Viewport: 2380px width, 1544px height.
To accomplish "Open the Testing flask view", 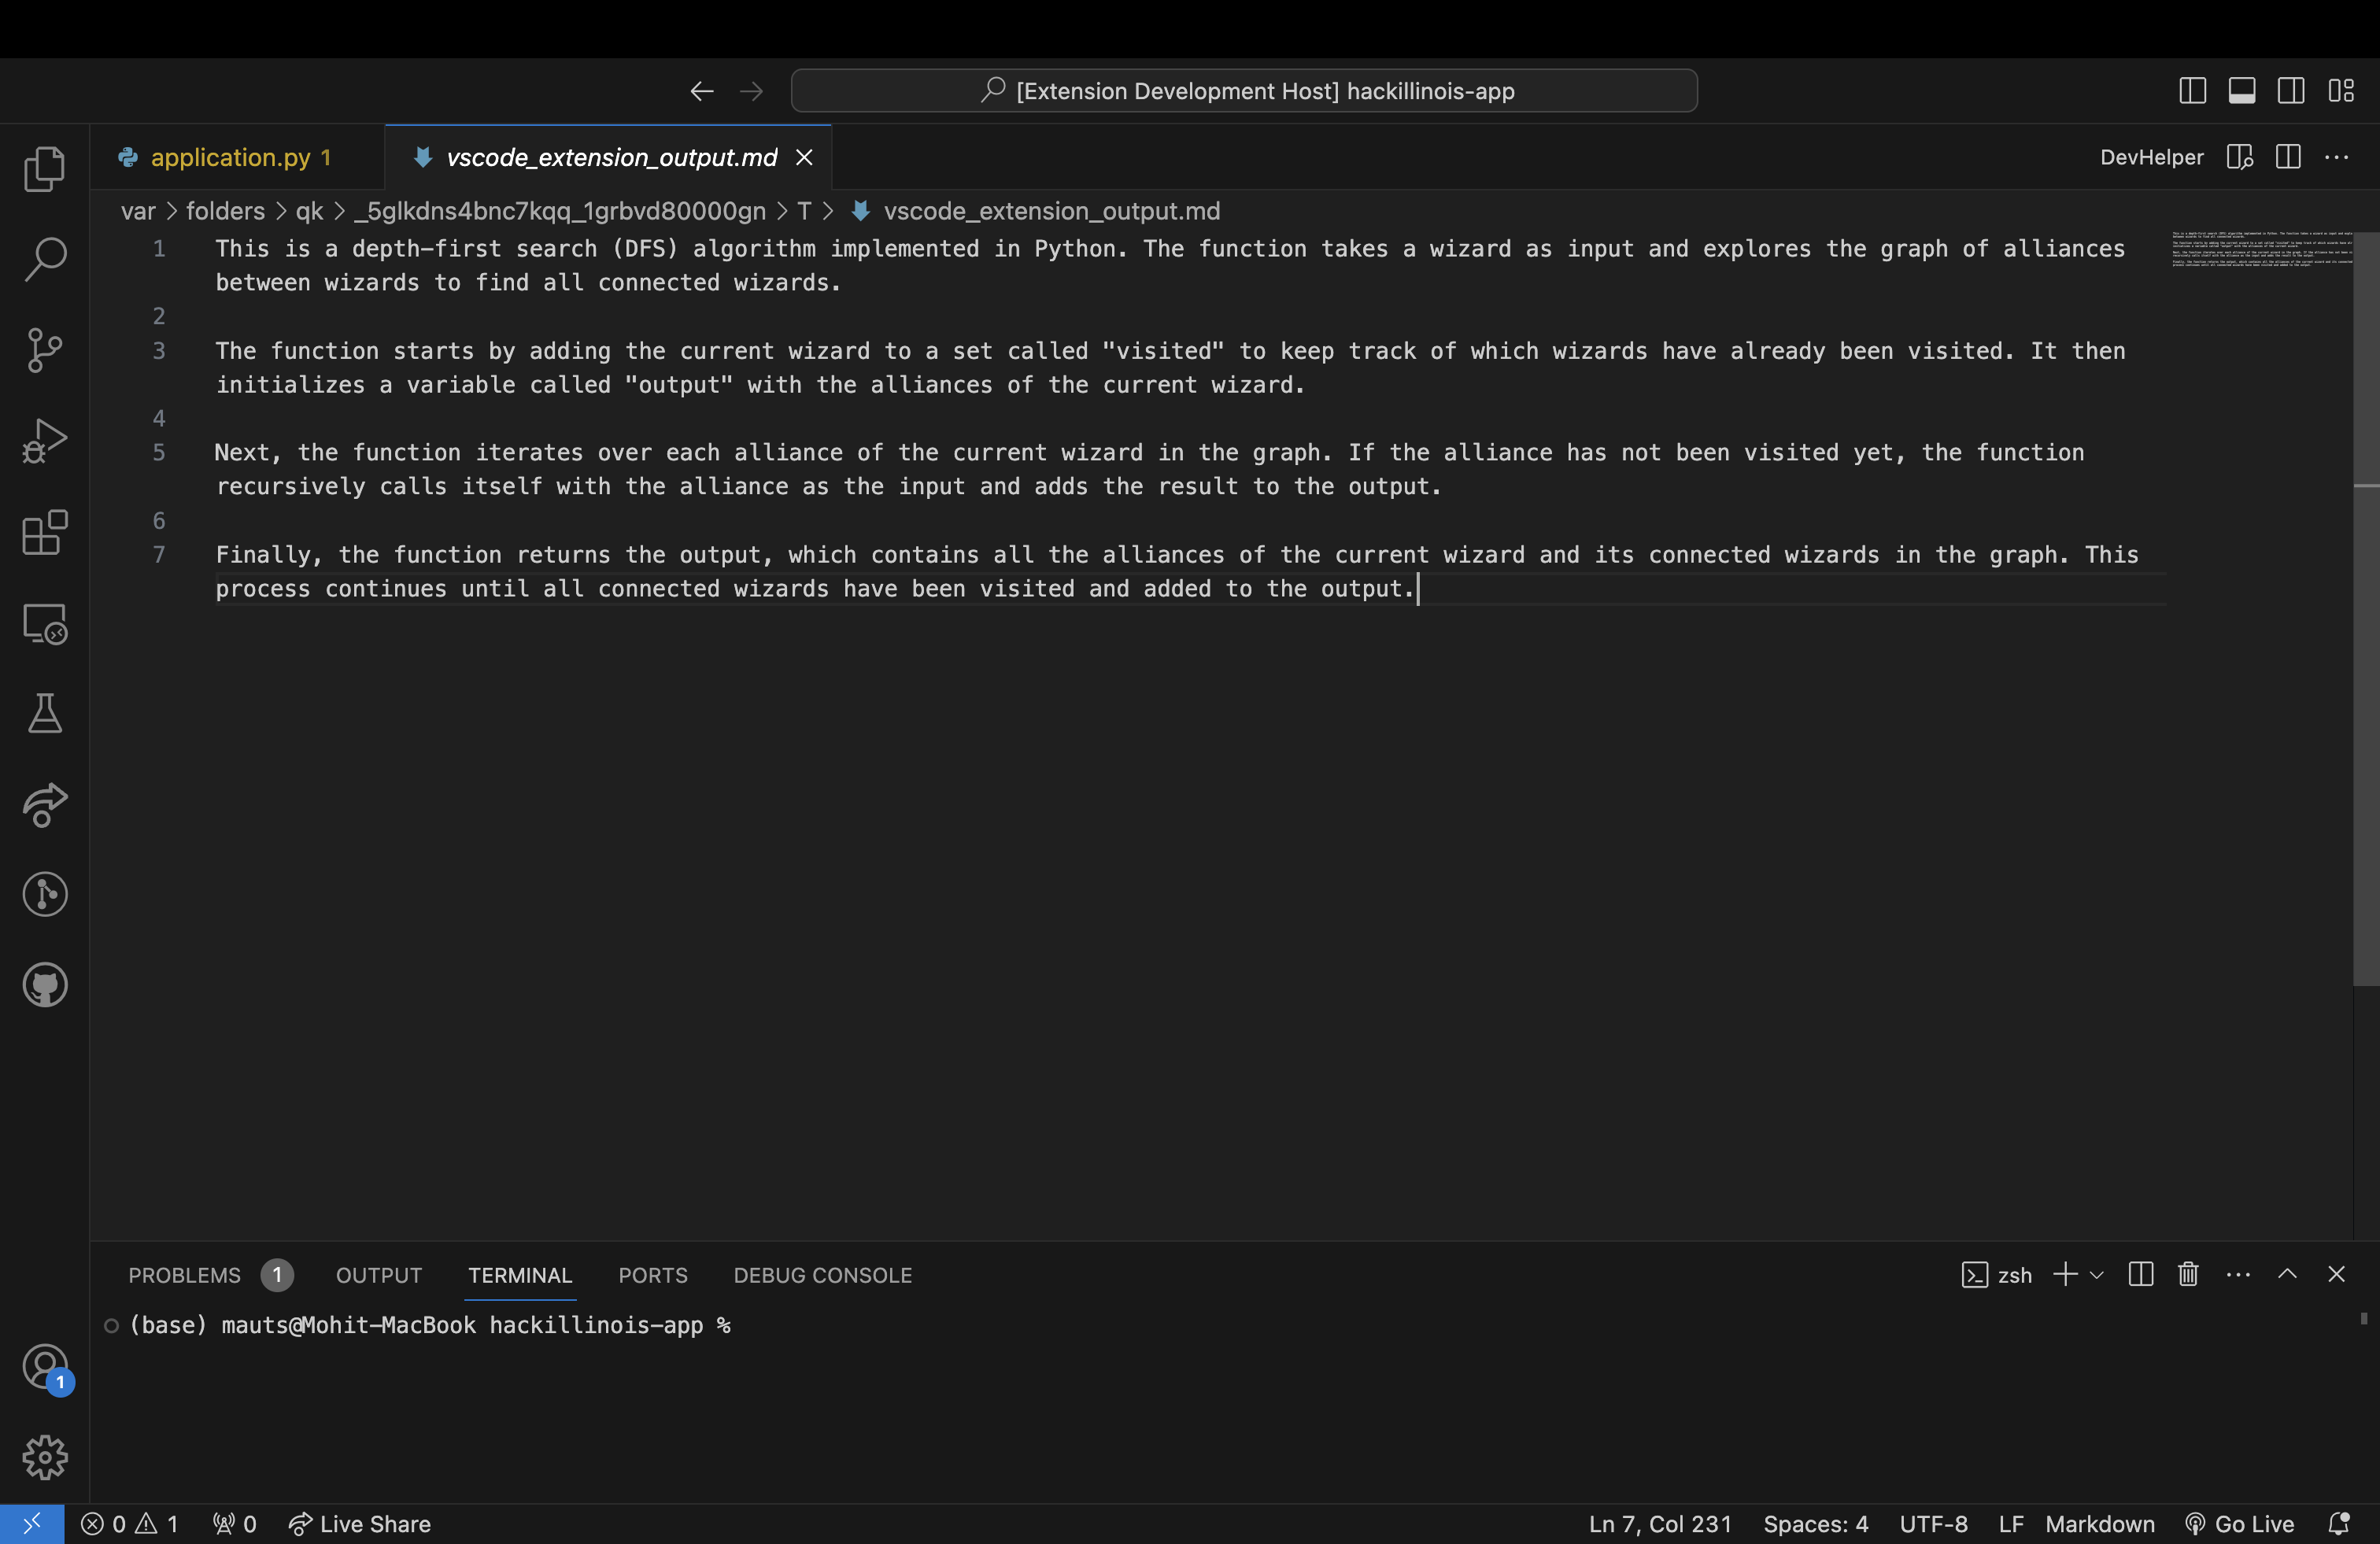I will click(45, 713).
